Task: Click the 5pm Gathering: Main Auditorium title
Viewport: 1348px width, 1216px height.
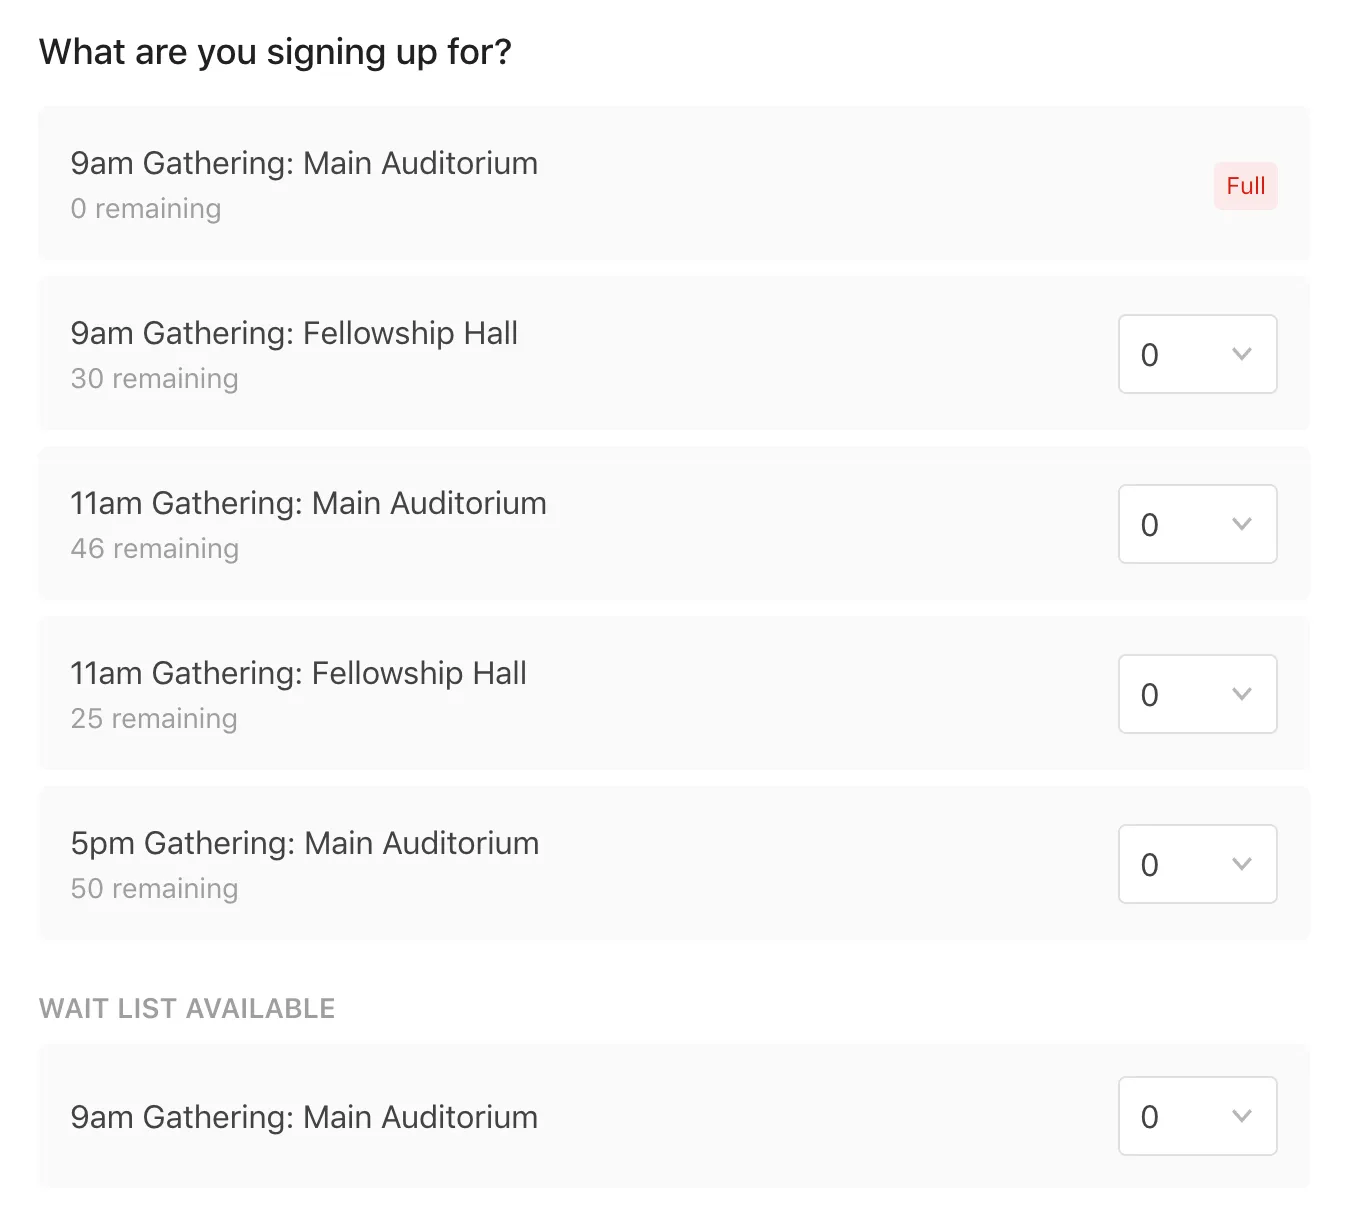Action: coord(304,843)
